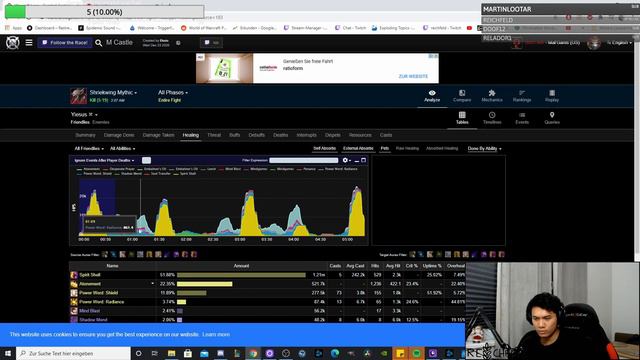Open the Yasus player dropdown arrow
The image size is (640, 360).
[96, 115]
